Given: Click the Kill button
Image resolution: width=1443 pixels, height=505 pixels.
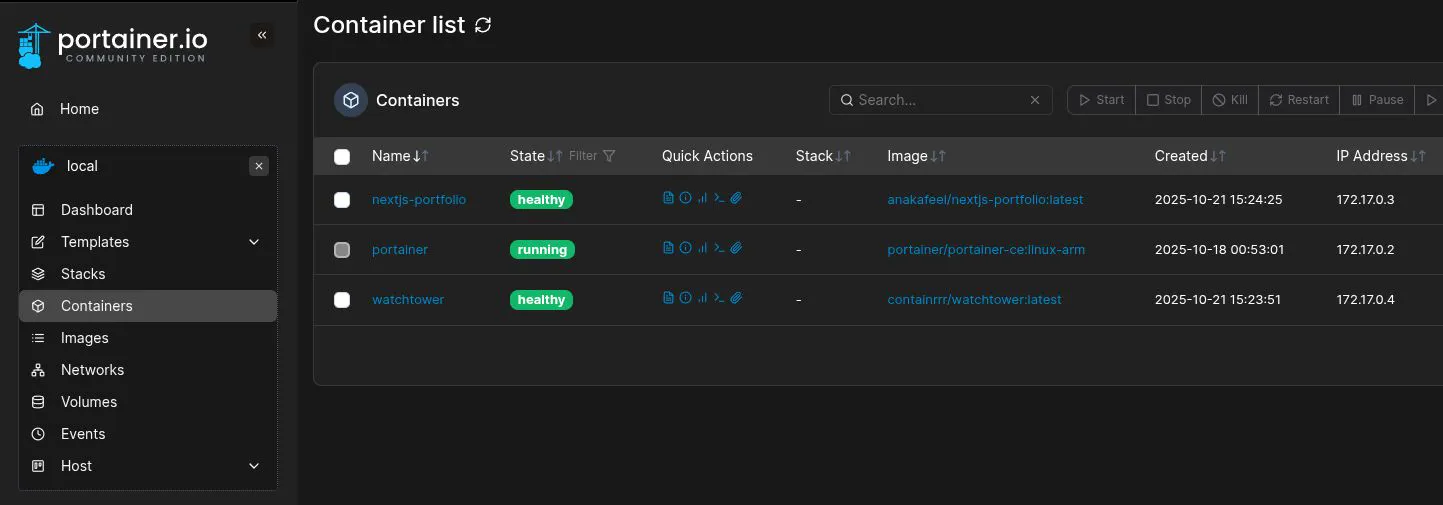Looking at the screenshot, I should click(1230, 100).
